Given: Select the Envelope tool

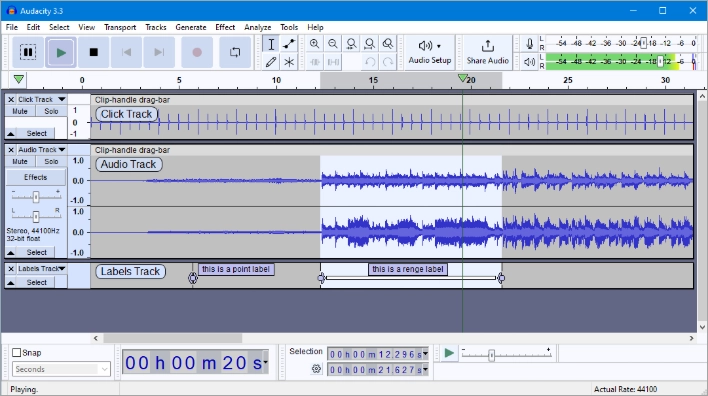Looking at the screenshot, I should tap(289, 44).
